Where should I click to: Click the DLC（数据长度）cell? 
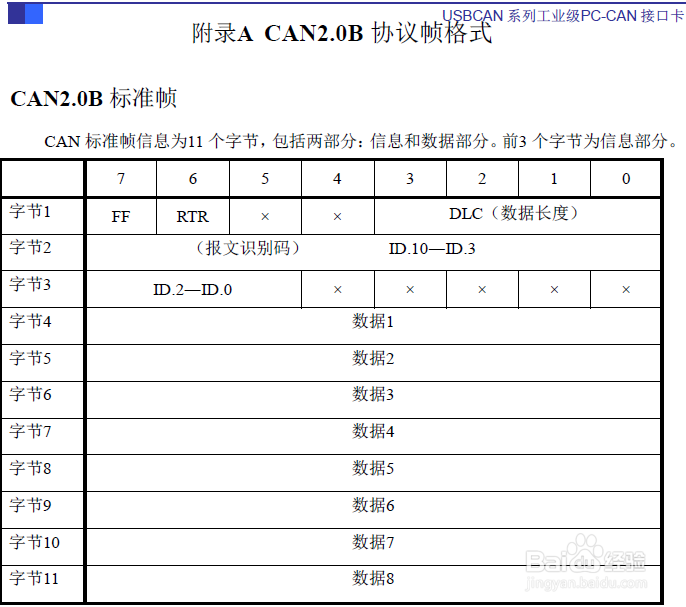pos(517,216)
